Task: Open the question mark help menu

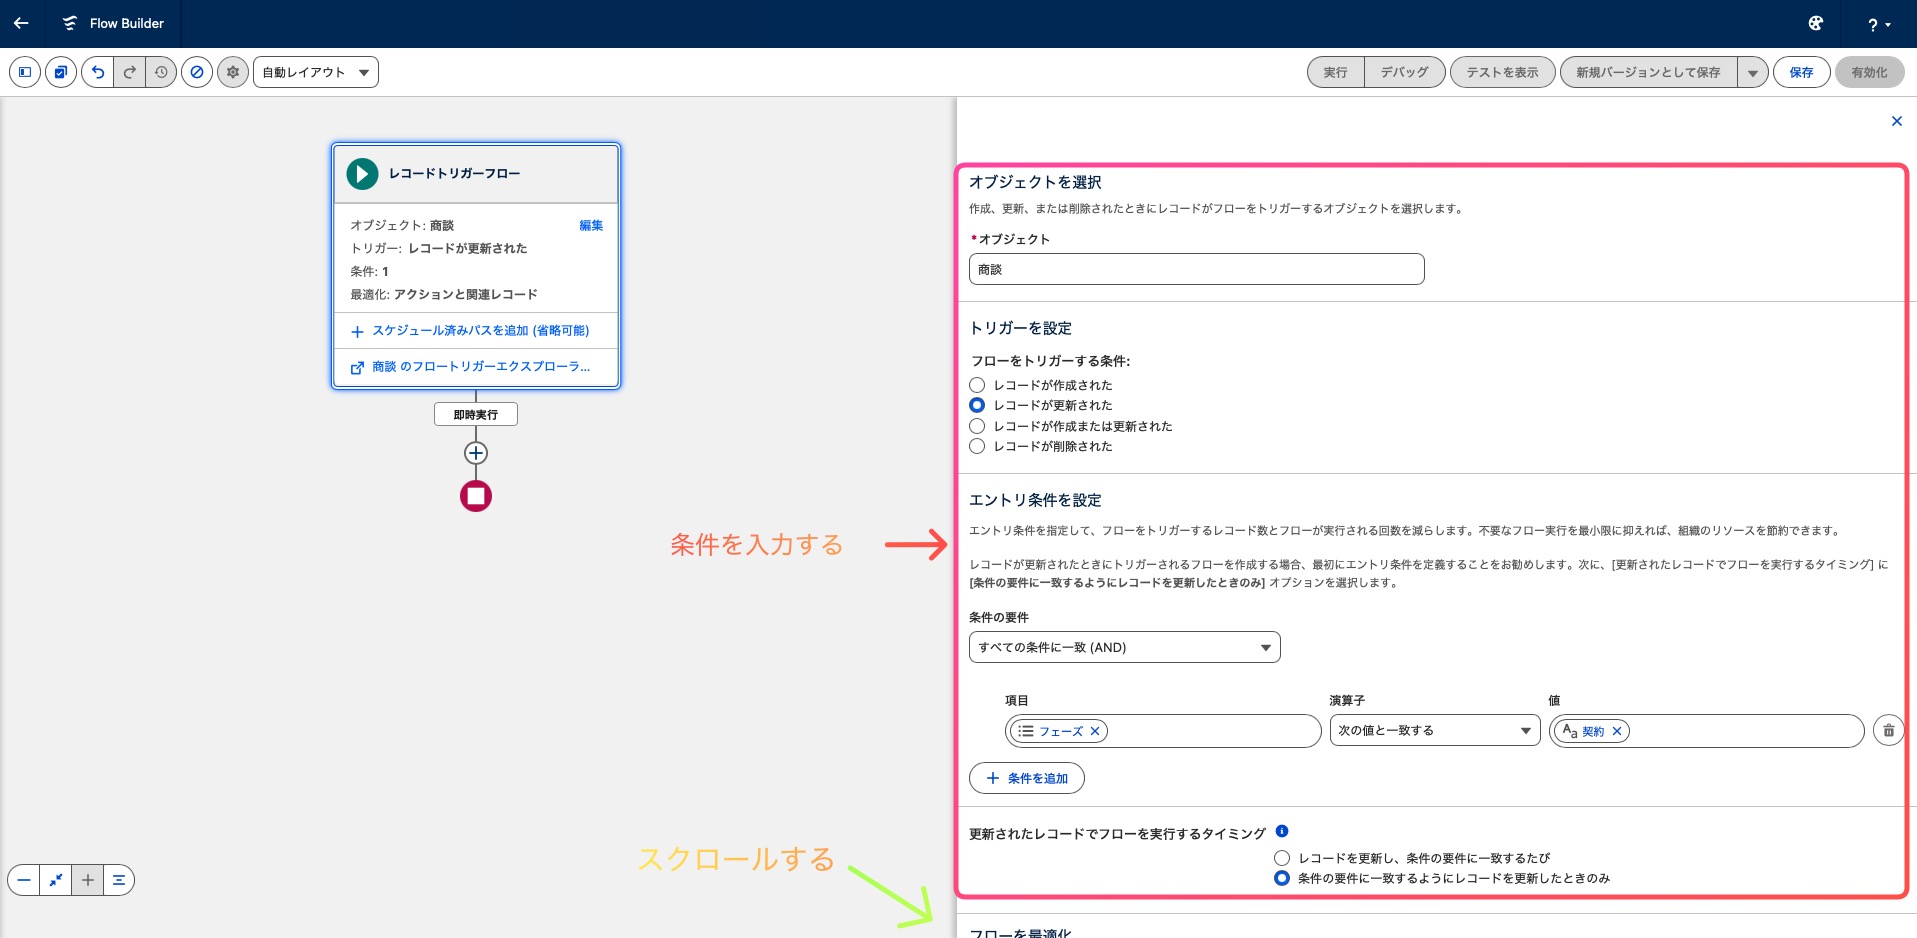Action: (1879, 24)
